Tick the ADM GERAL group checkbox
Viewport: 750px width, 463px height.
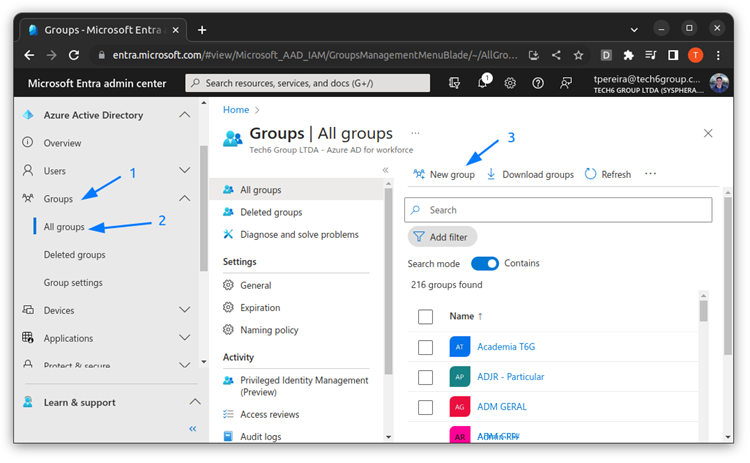(x=425, y=407)
